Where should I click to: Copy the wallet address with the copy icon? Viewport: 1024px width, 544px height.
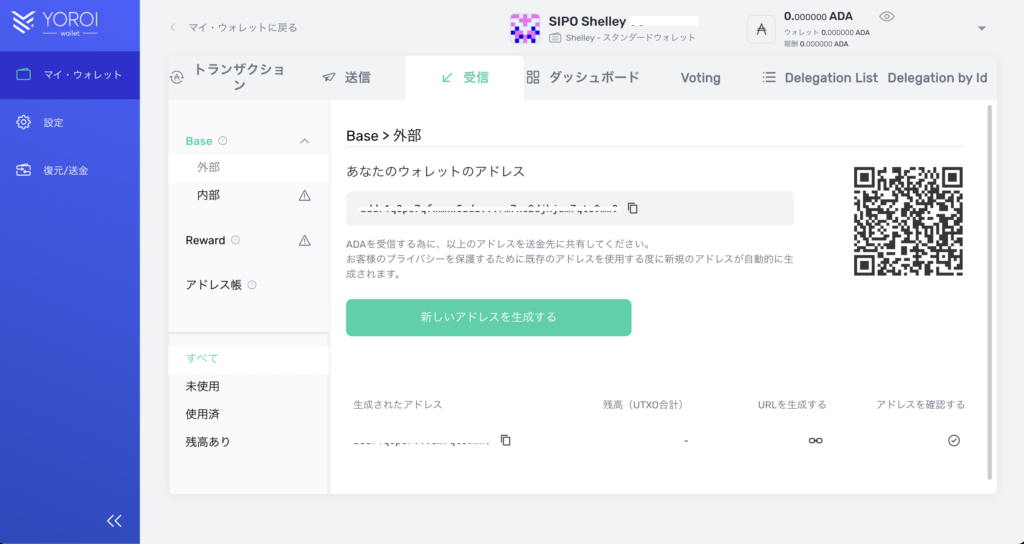tap(632, 208)
